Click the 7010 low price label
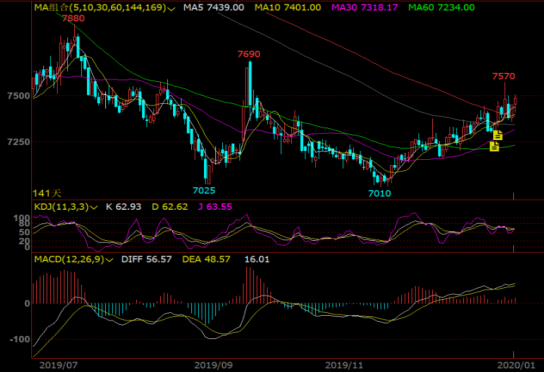The height and width of the screenshot is (373, 545). pos(380,193)
